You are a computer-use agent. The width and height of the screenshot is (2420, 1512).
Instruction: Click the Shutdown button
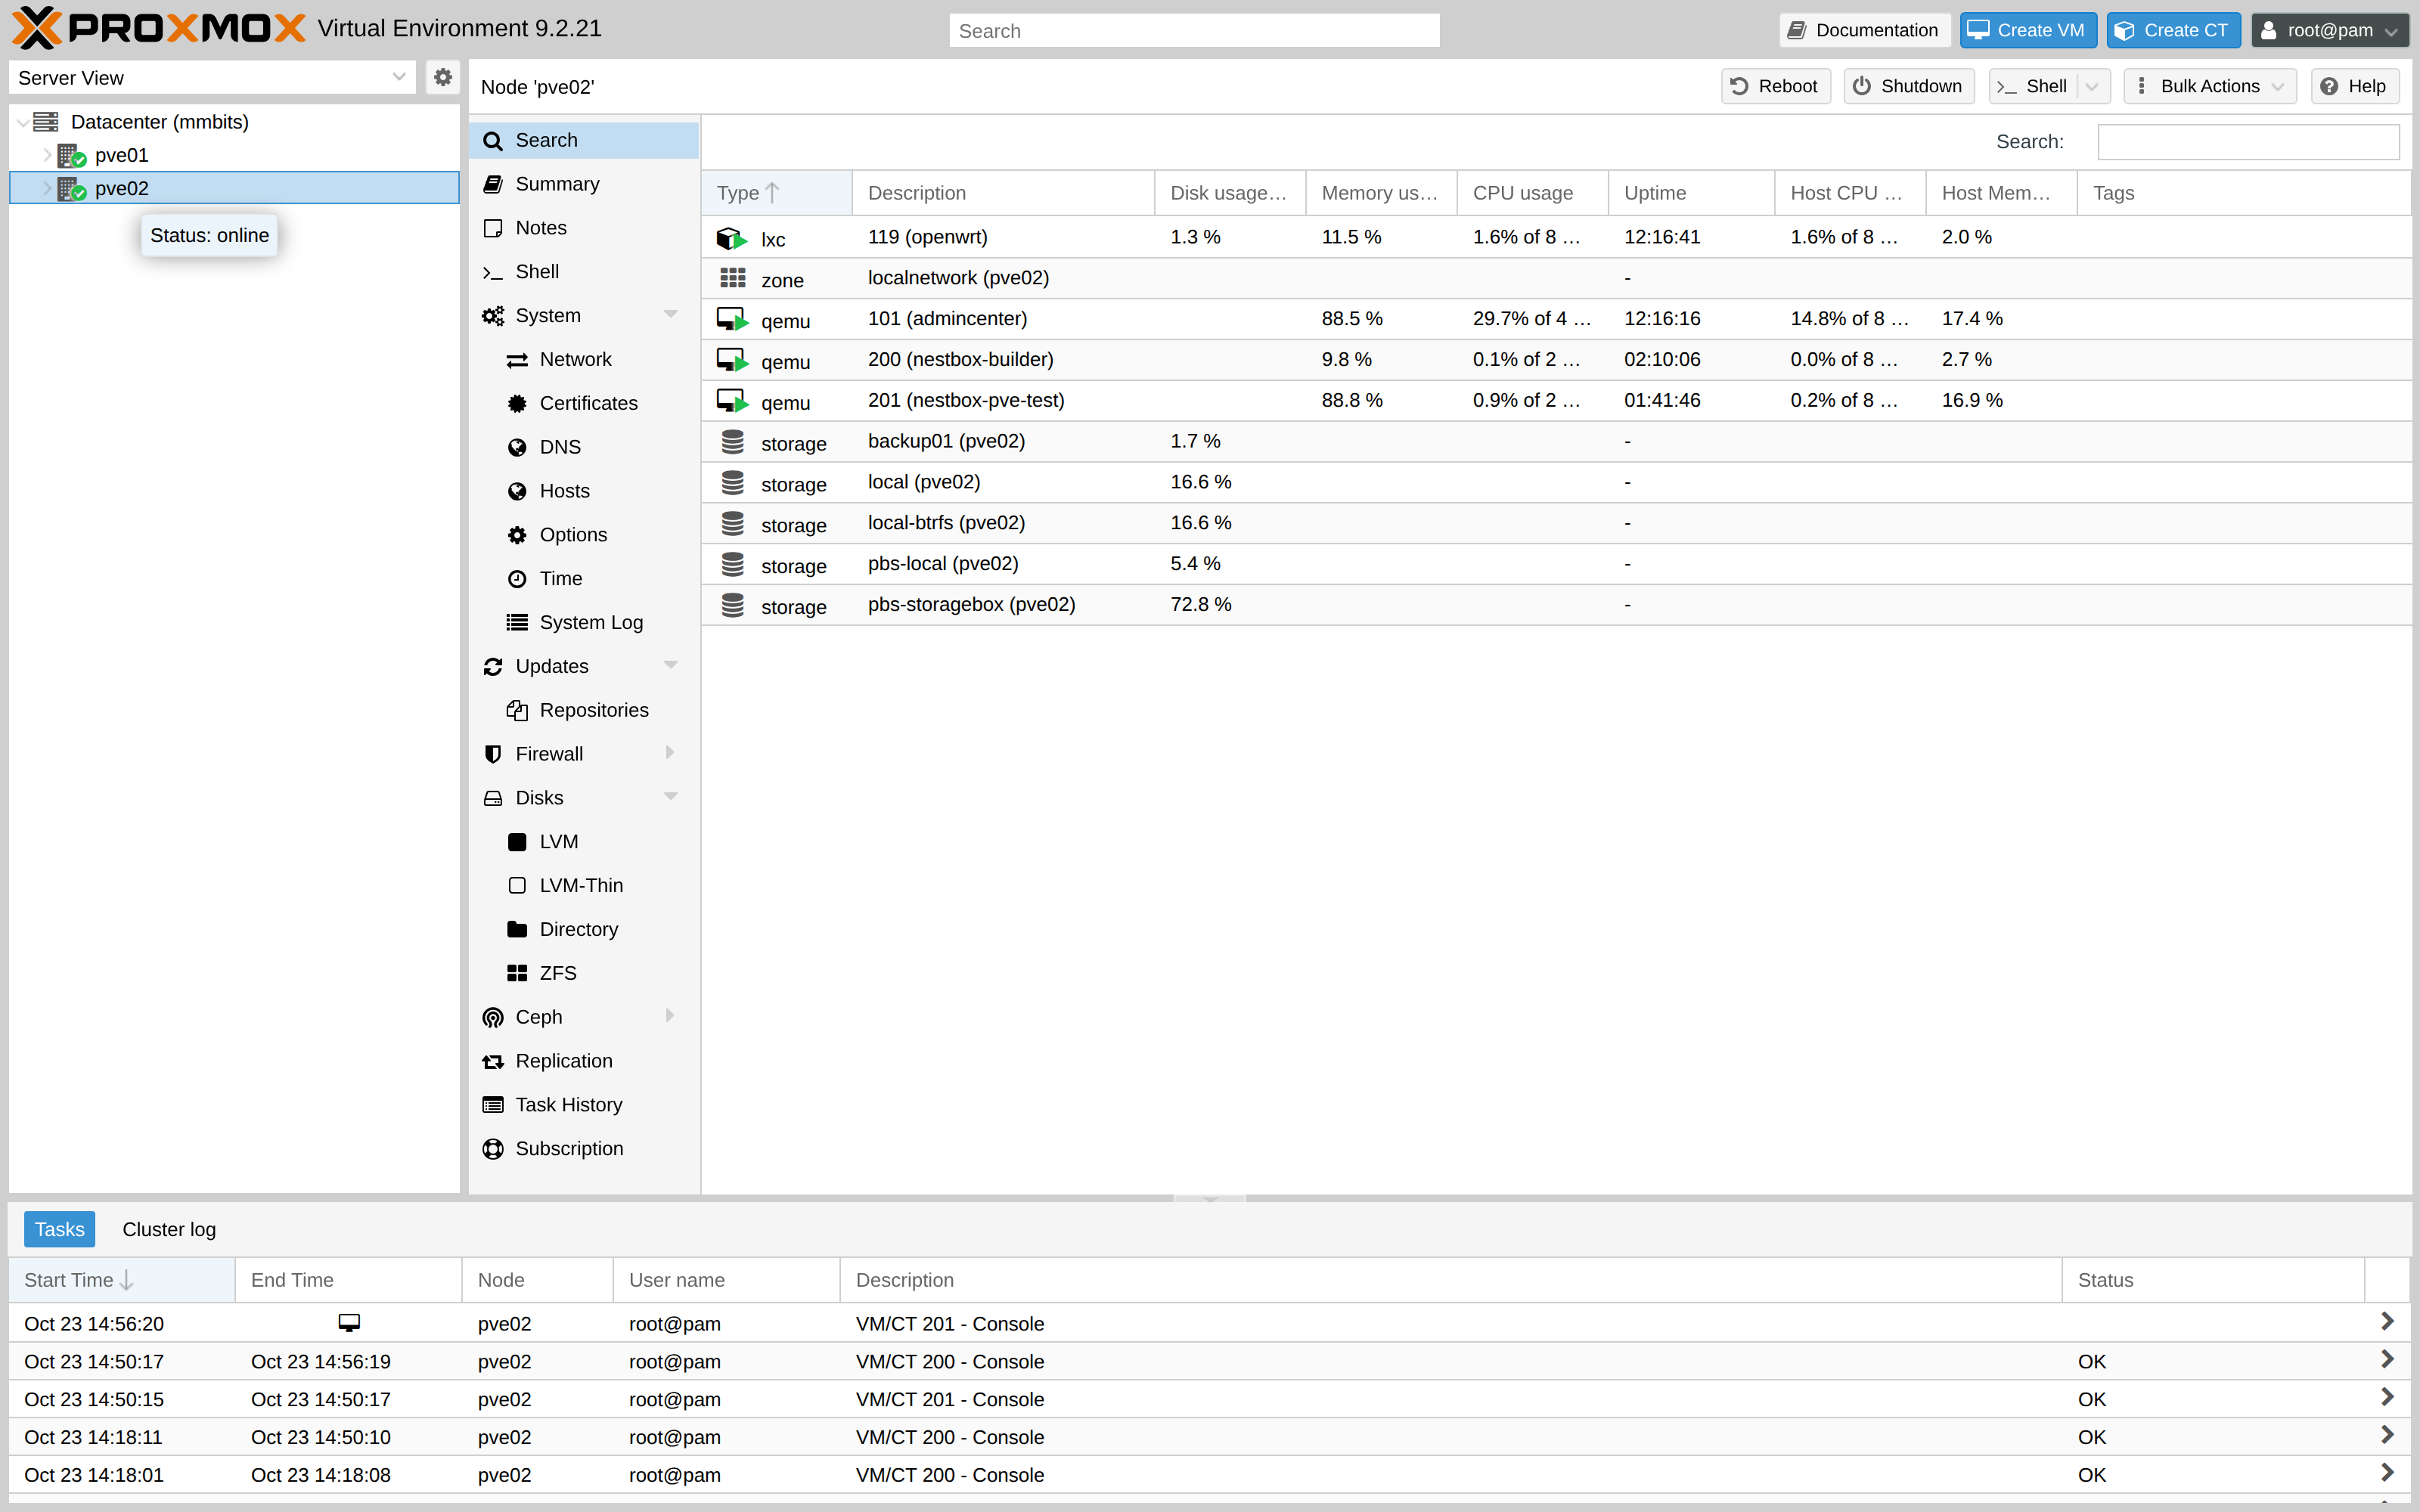pyautogui.click(x=1908, y=87)
